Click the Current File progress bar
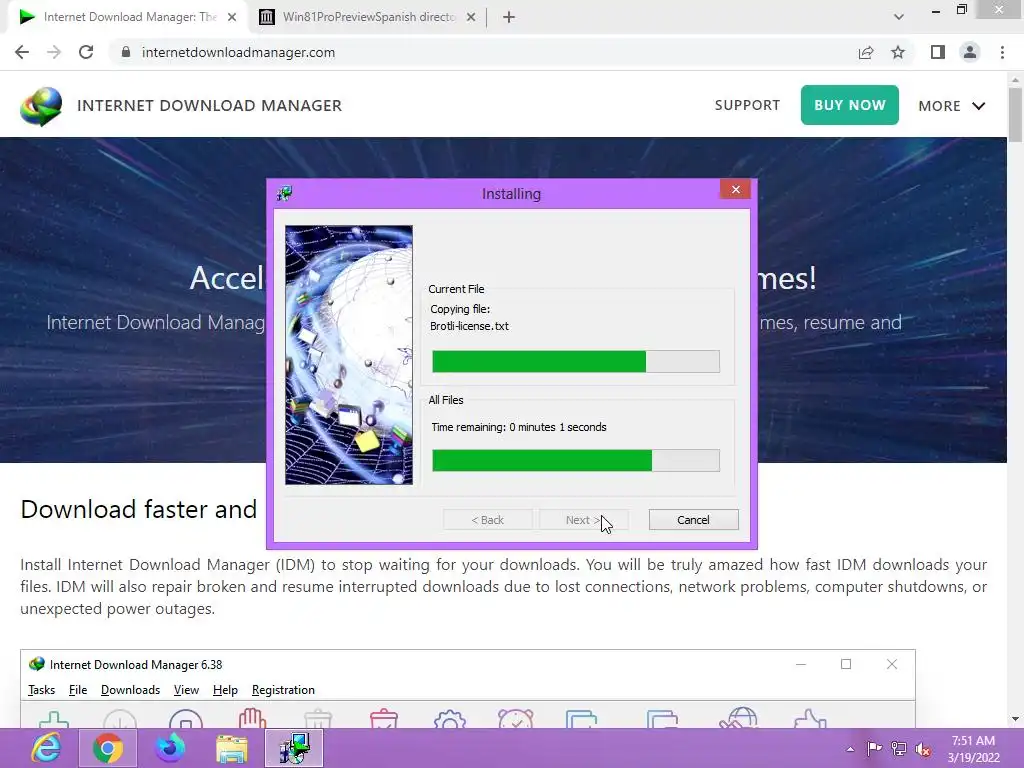 click(575, 361)
